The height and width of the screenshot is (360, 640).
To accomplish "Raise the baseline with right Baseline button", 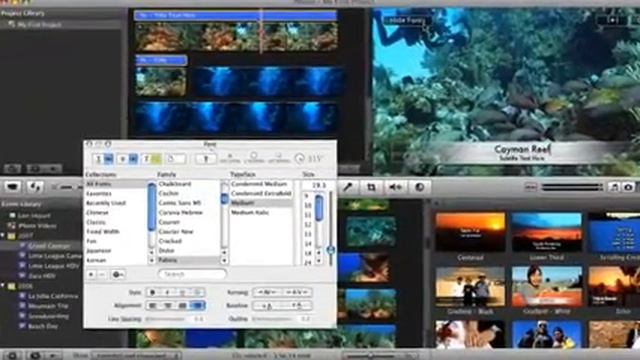I will point(297,305).
